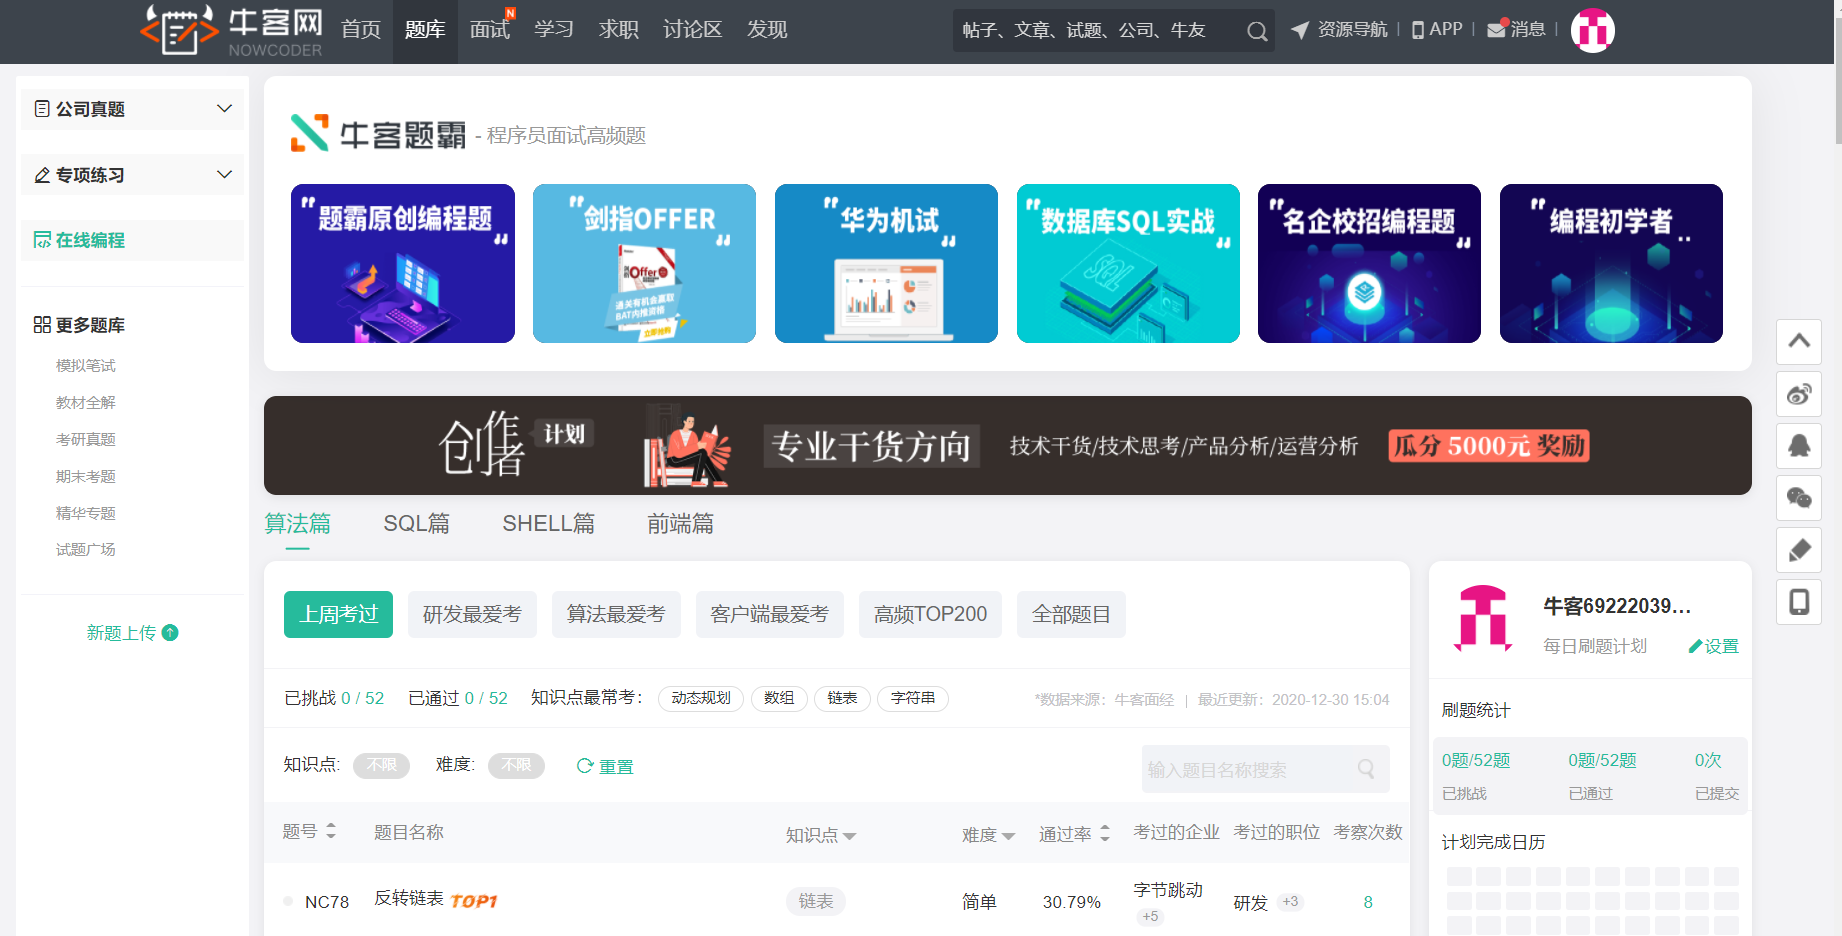Expand the 专项练习 section chevron

coord(224,174)
